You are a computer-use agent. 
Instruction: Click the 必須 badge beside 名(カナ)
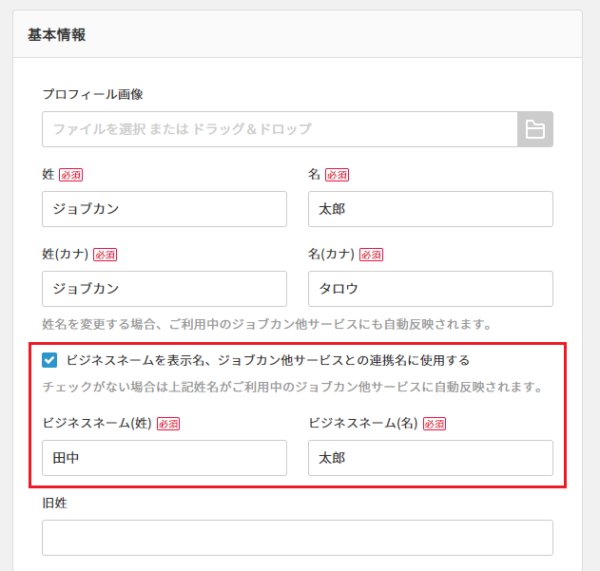coord(371,255)
